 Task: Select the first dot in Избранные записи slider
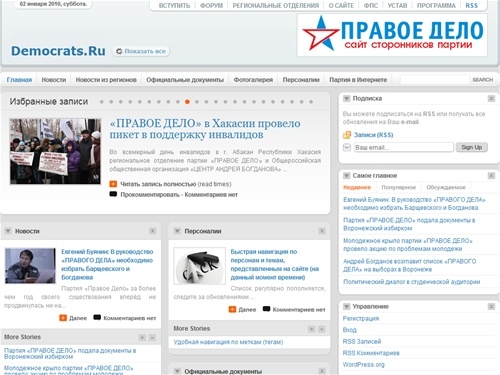[102, 102]
